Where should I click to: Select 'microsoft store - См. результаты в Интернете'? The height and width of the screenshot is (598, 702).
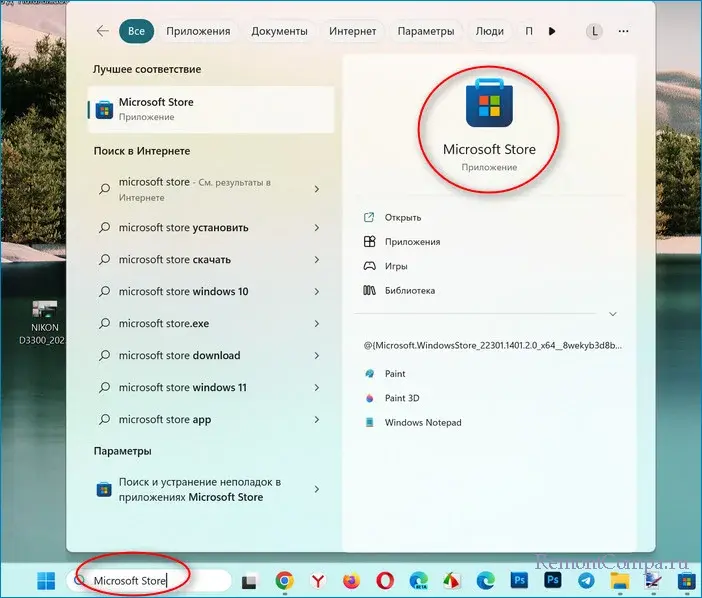211,189
